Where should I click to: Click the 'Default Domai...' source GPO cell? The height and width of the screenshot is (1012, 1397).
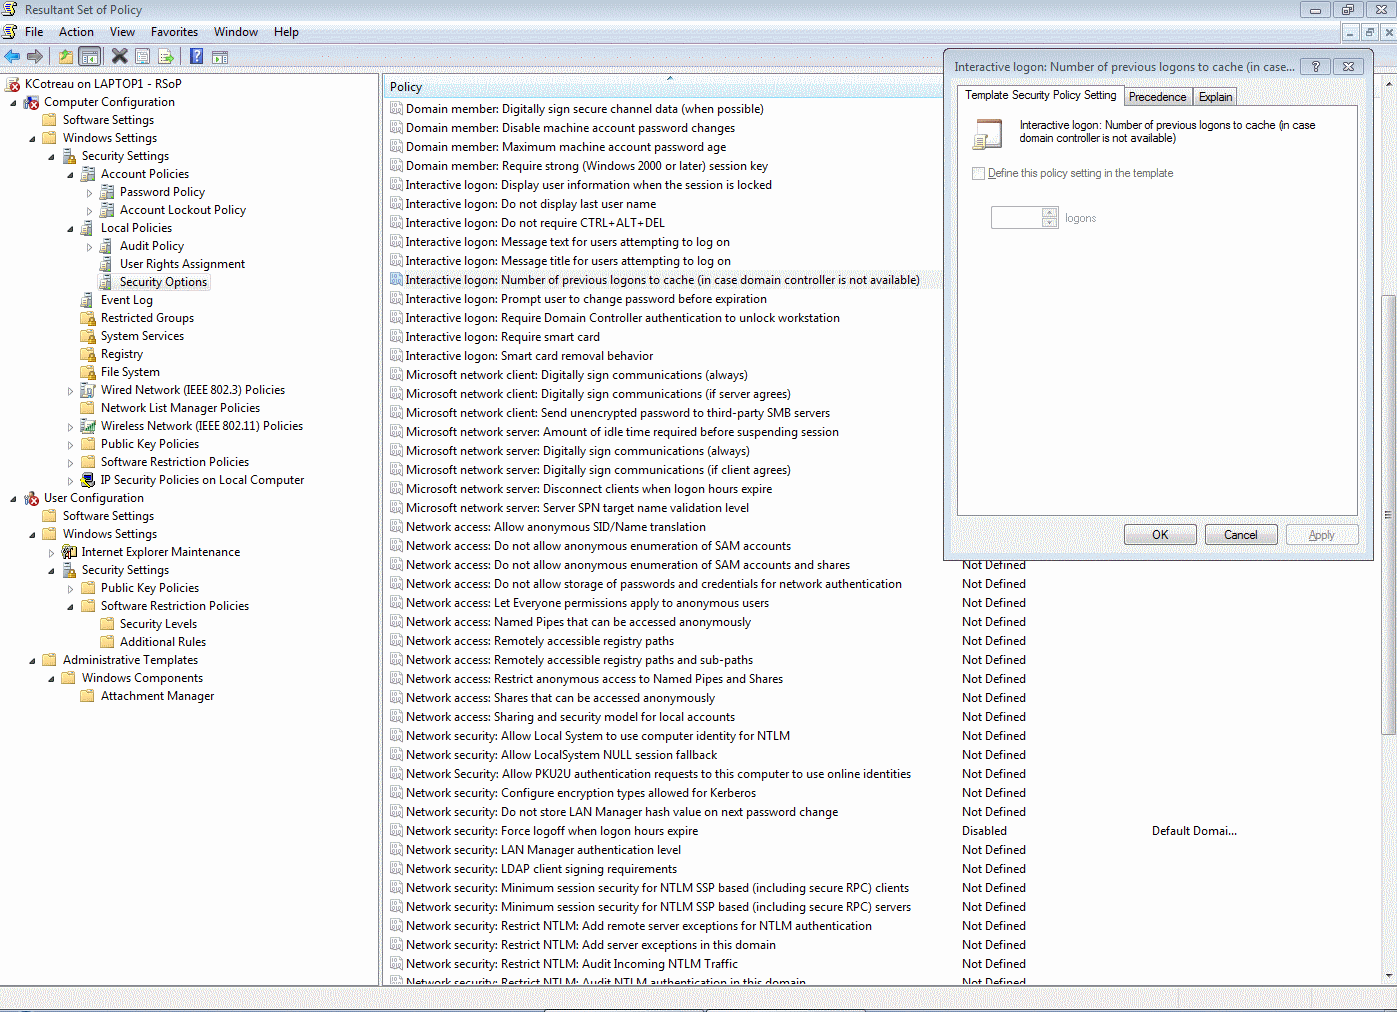(1194, 831)
